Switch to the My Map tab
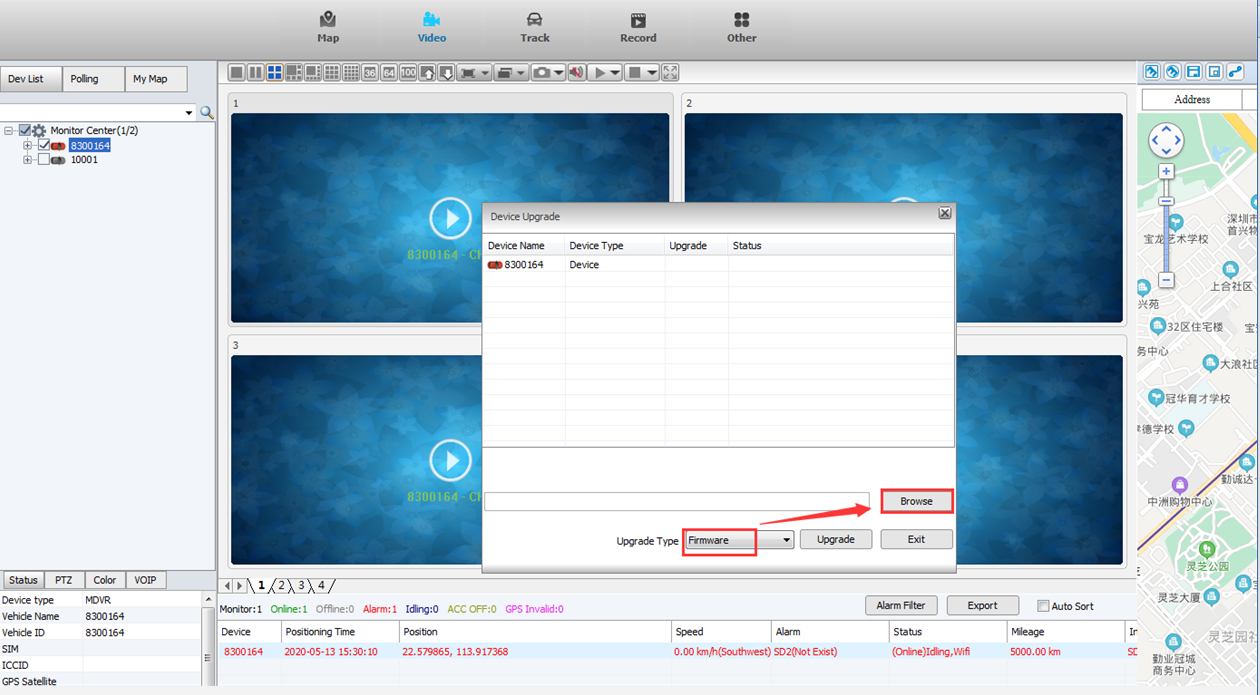This screenshot has width=1260, height=695. pos(156,79)
